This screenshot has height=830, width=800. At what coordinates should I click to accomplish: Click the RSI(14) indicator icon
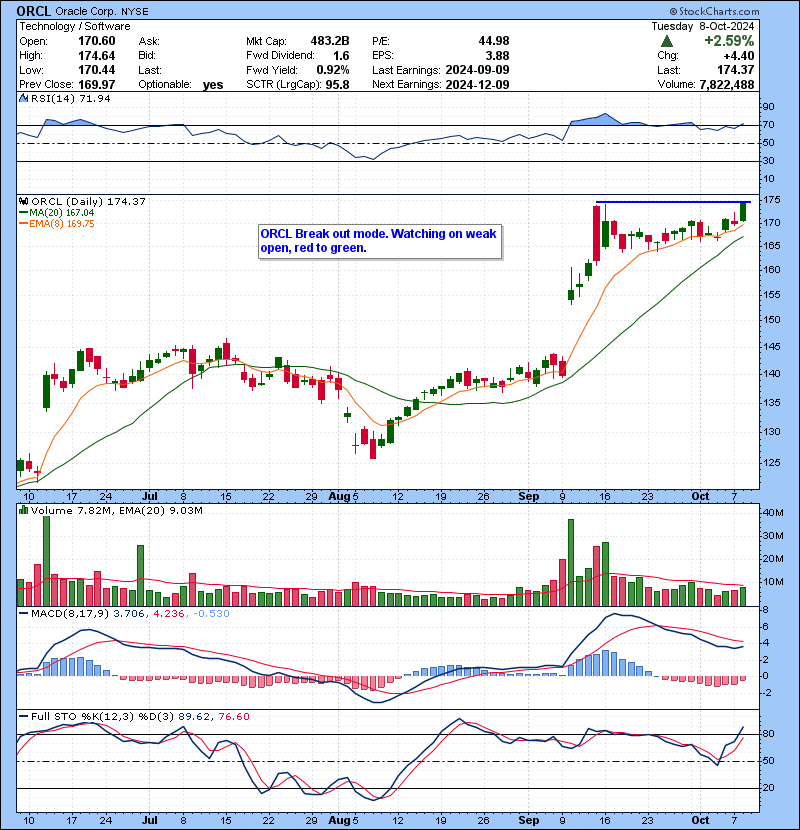23,98
